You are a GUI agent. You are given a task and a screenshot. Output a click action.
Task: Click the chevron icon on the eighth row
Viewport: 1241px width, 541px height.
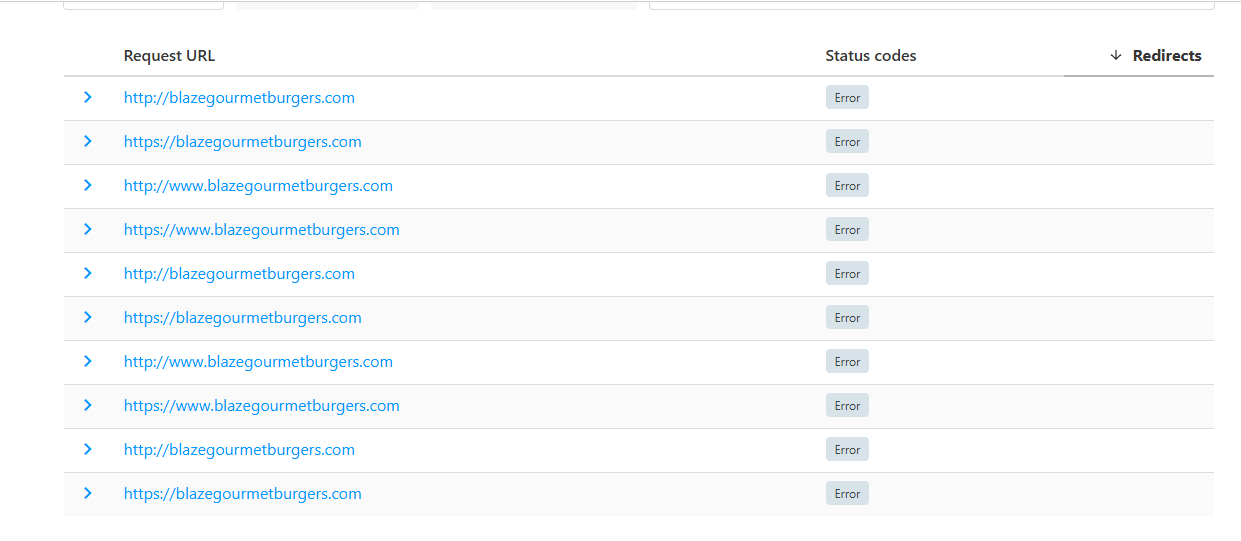point(88,406)
